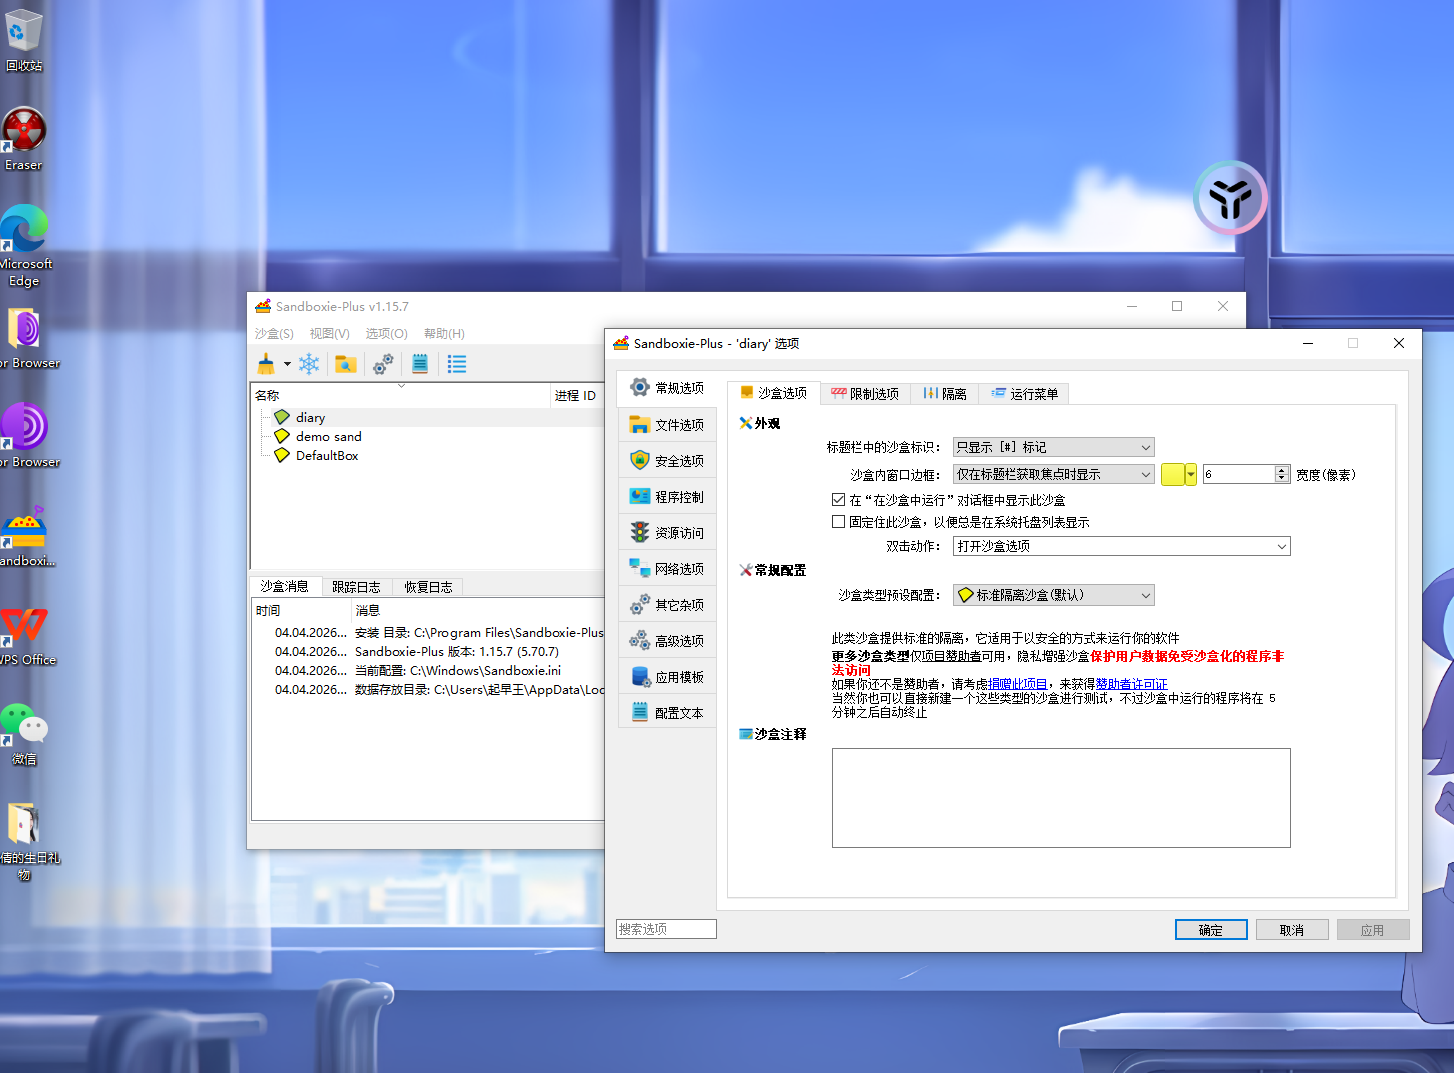Open 配置文本 in the options sidebar
Image resolution: width=1454 pixels, height=1073 pixels.
coord(667,713)
